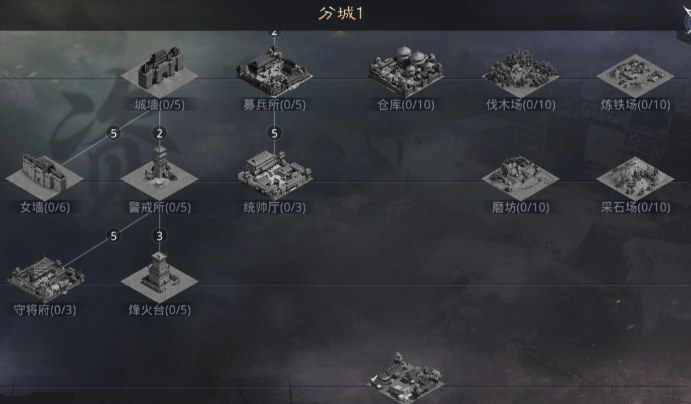Choose the 伐木场 lumber yard icon
Screen dimensions: 691x404
(x=520, y=73)
